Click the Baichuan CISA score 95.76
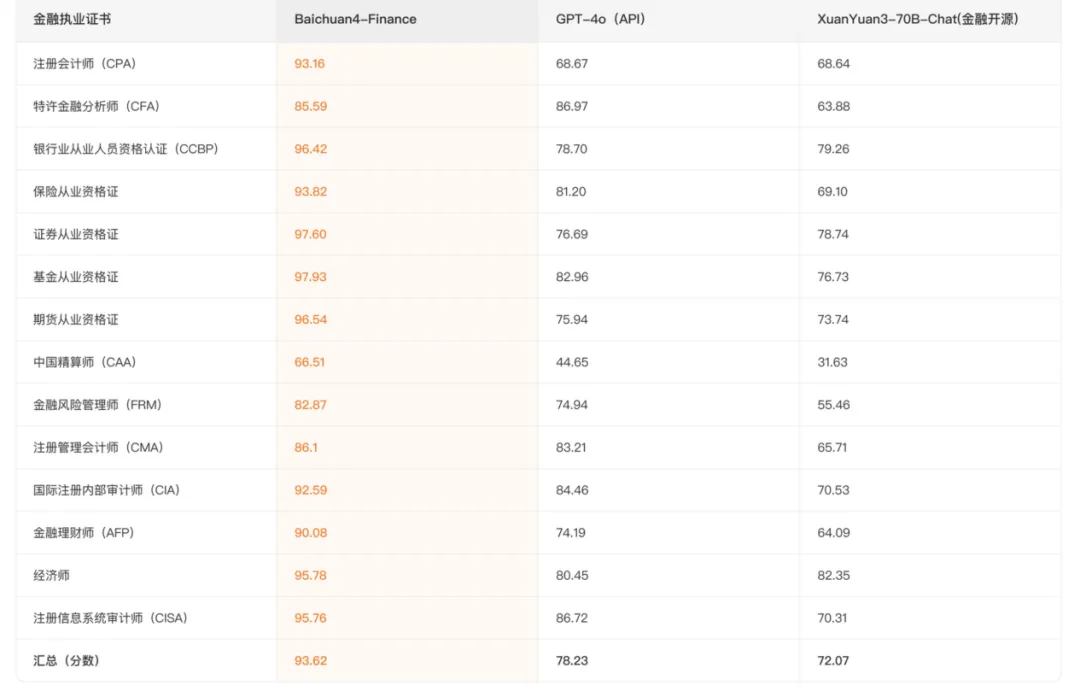 click(x=311, y=619)
